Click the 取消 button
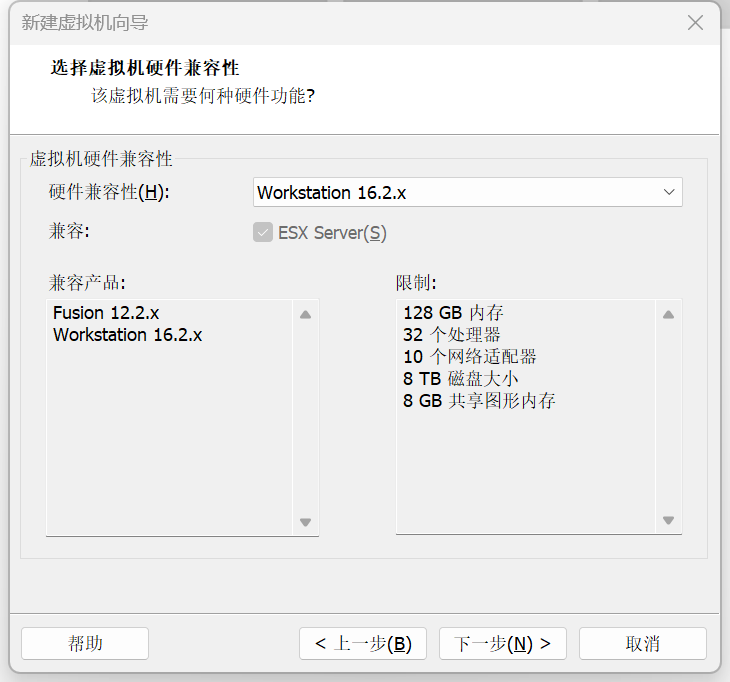 pos(643,643)
